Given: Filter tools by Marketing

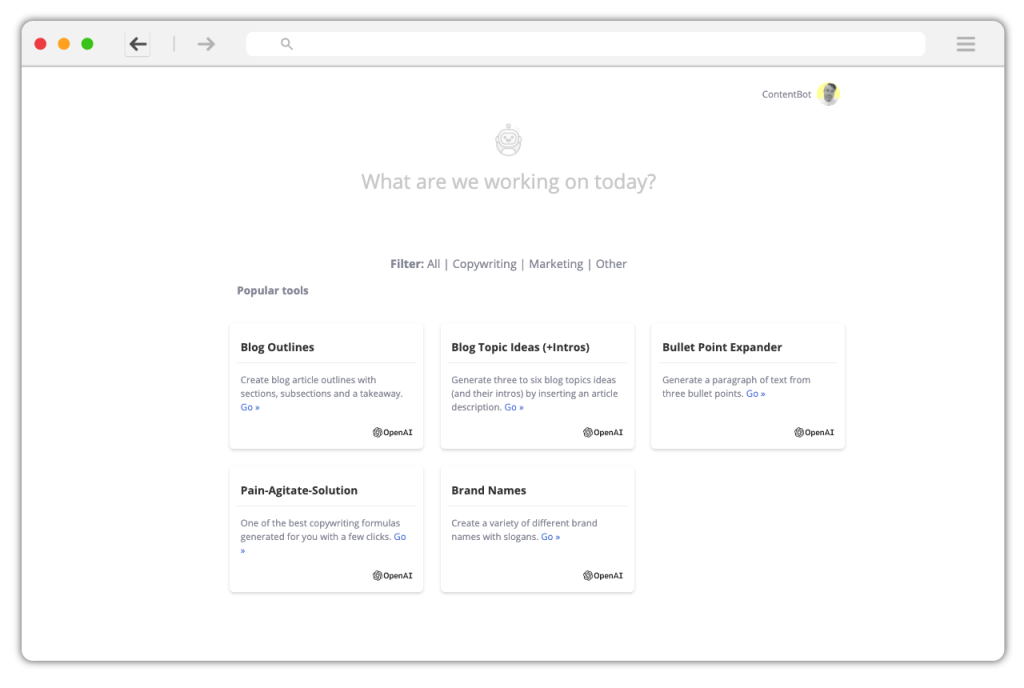Looking at the screenshot, I should tap(556, 264).
